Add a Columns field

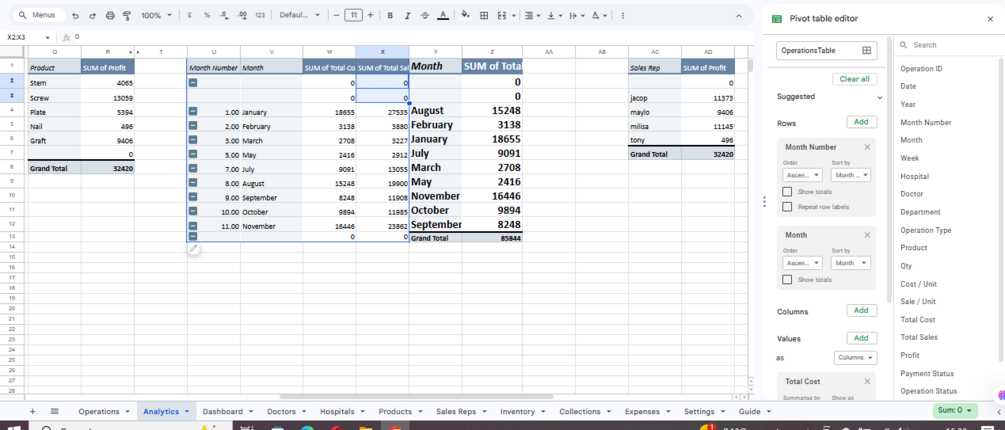point(861,310)
